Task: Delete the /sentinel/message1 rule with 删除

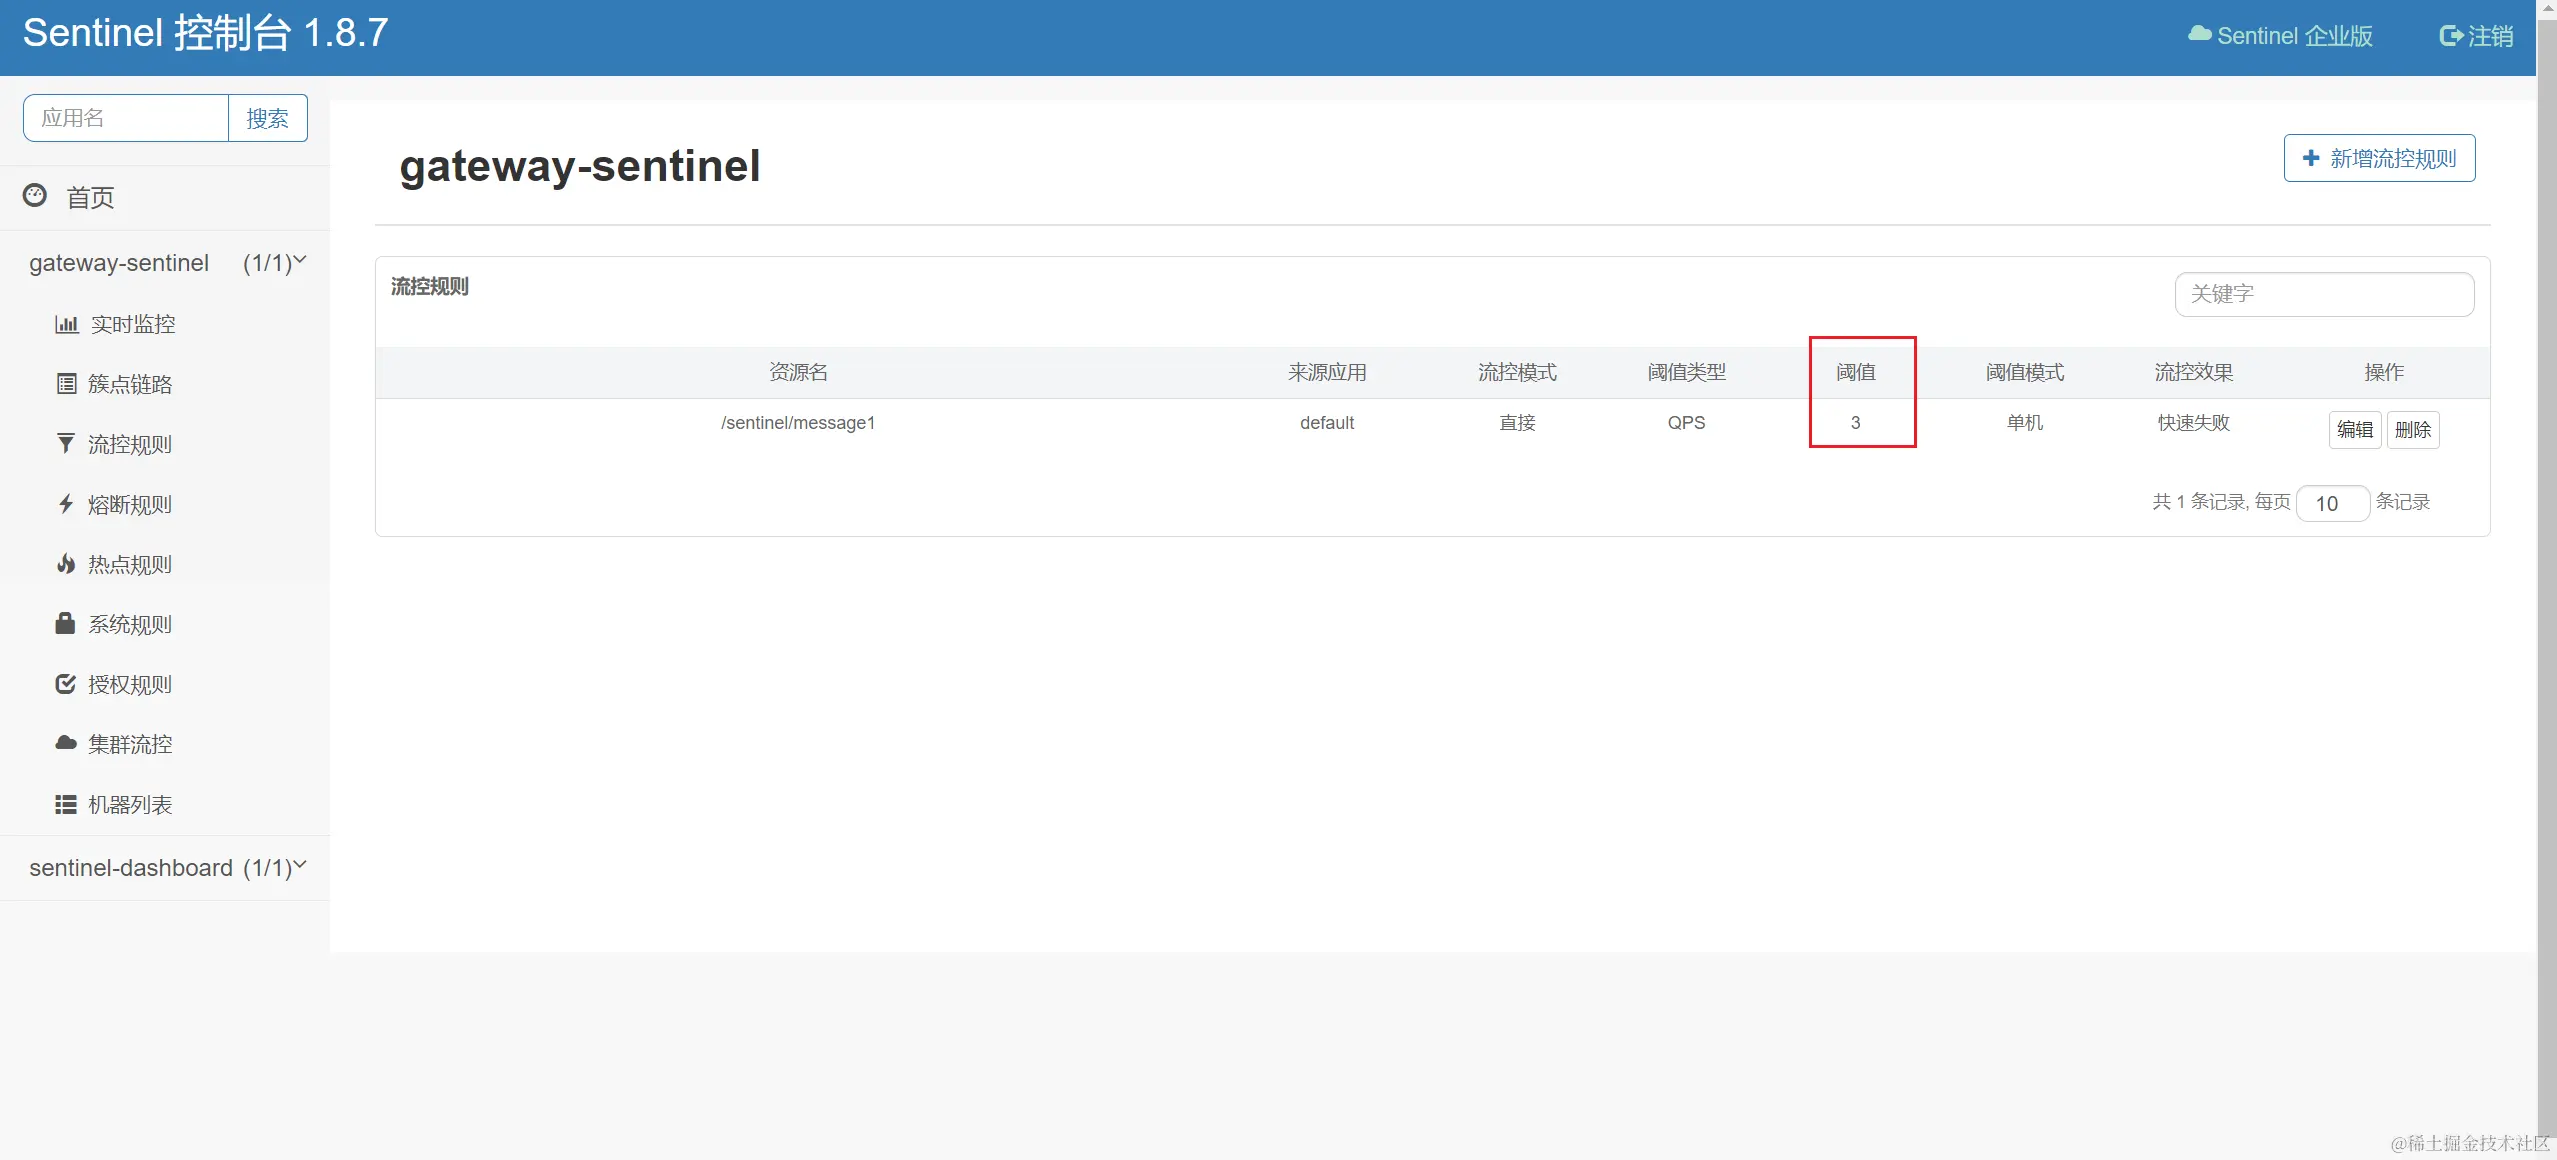Action: pyautogui.click(x=2412, y=430)
